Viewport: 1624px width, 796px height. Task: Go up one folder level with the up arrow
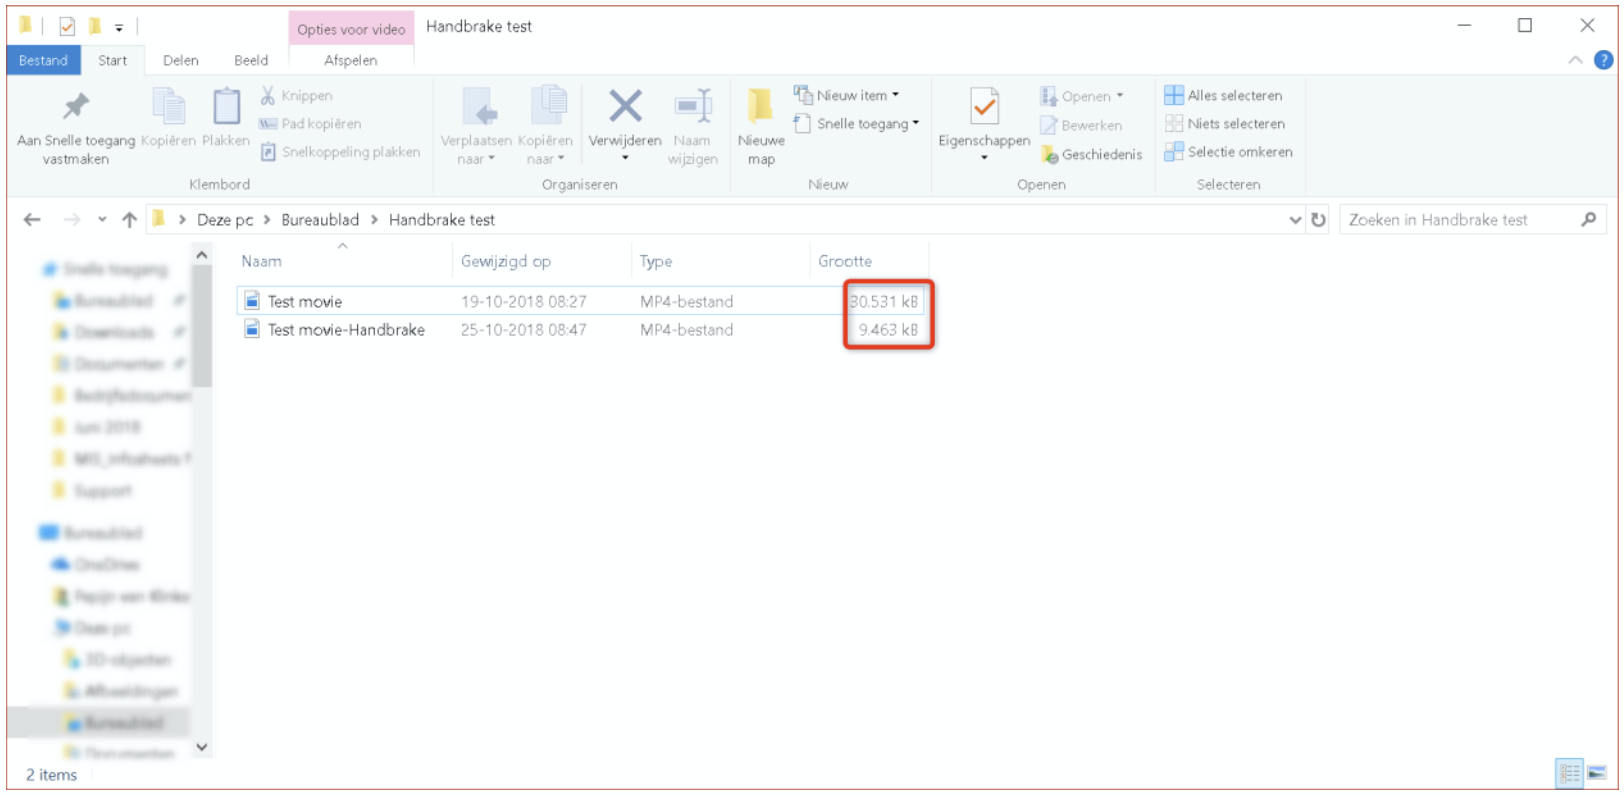tap(129, 220)
